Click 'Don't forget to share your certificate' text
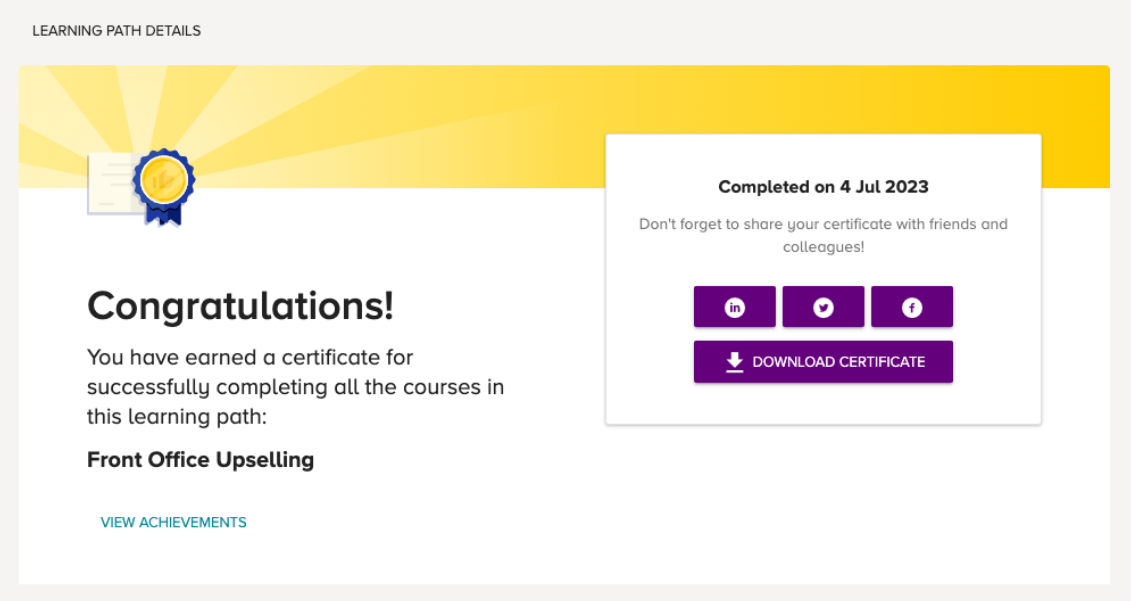This screenshot has width=1131, height=601. tap(823, 235)
